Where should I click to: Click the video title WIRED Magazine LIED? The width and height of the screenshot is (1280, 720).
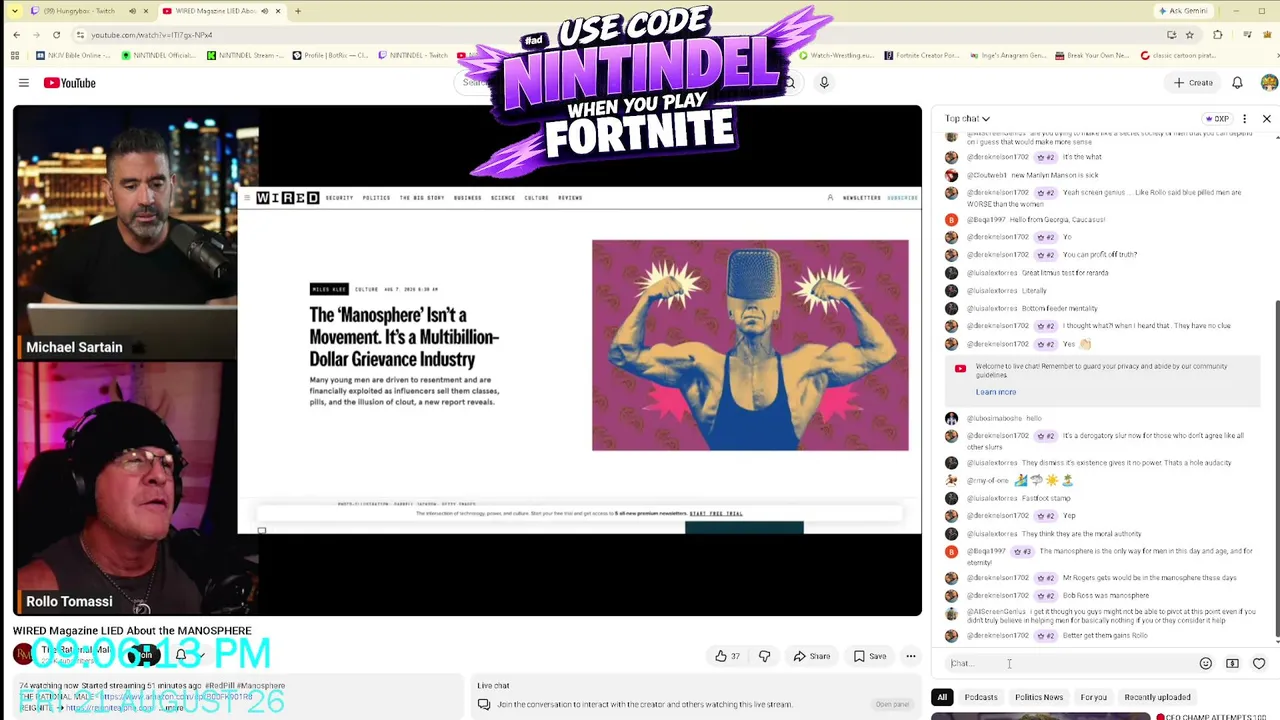(132, 631)
